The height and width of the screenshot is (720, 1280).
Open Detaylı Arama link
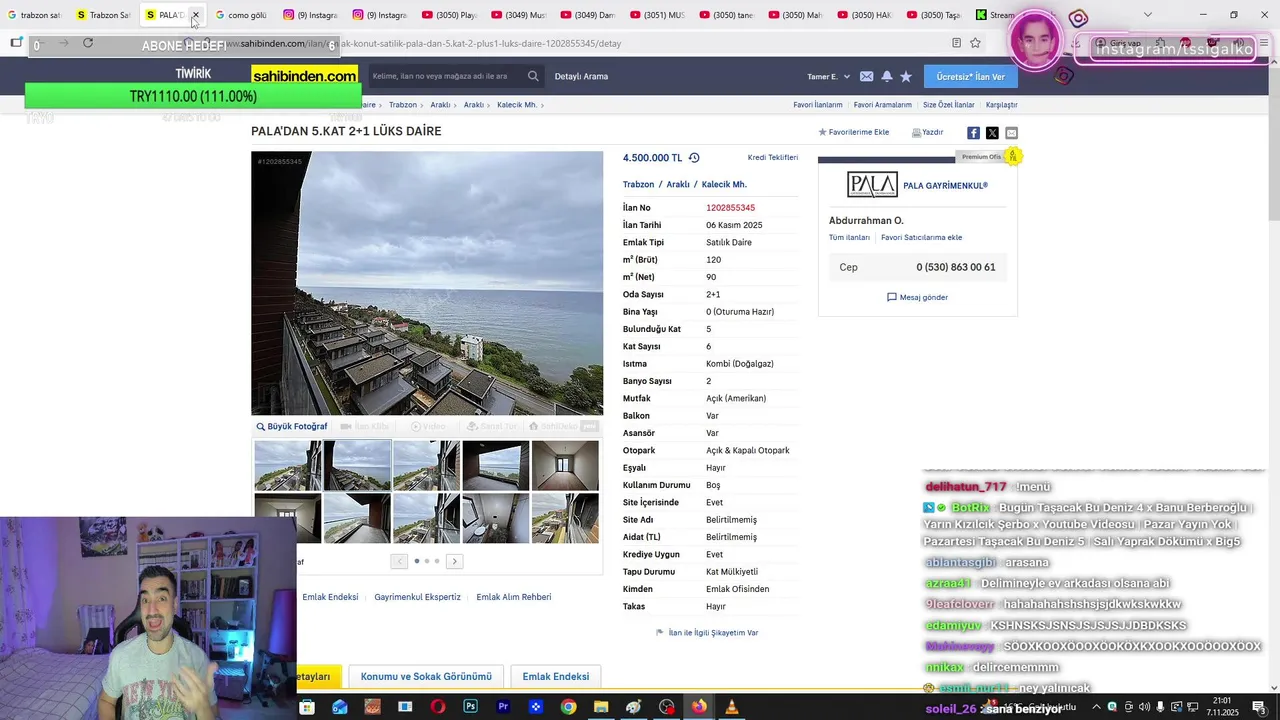(581, 76)
